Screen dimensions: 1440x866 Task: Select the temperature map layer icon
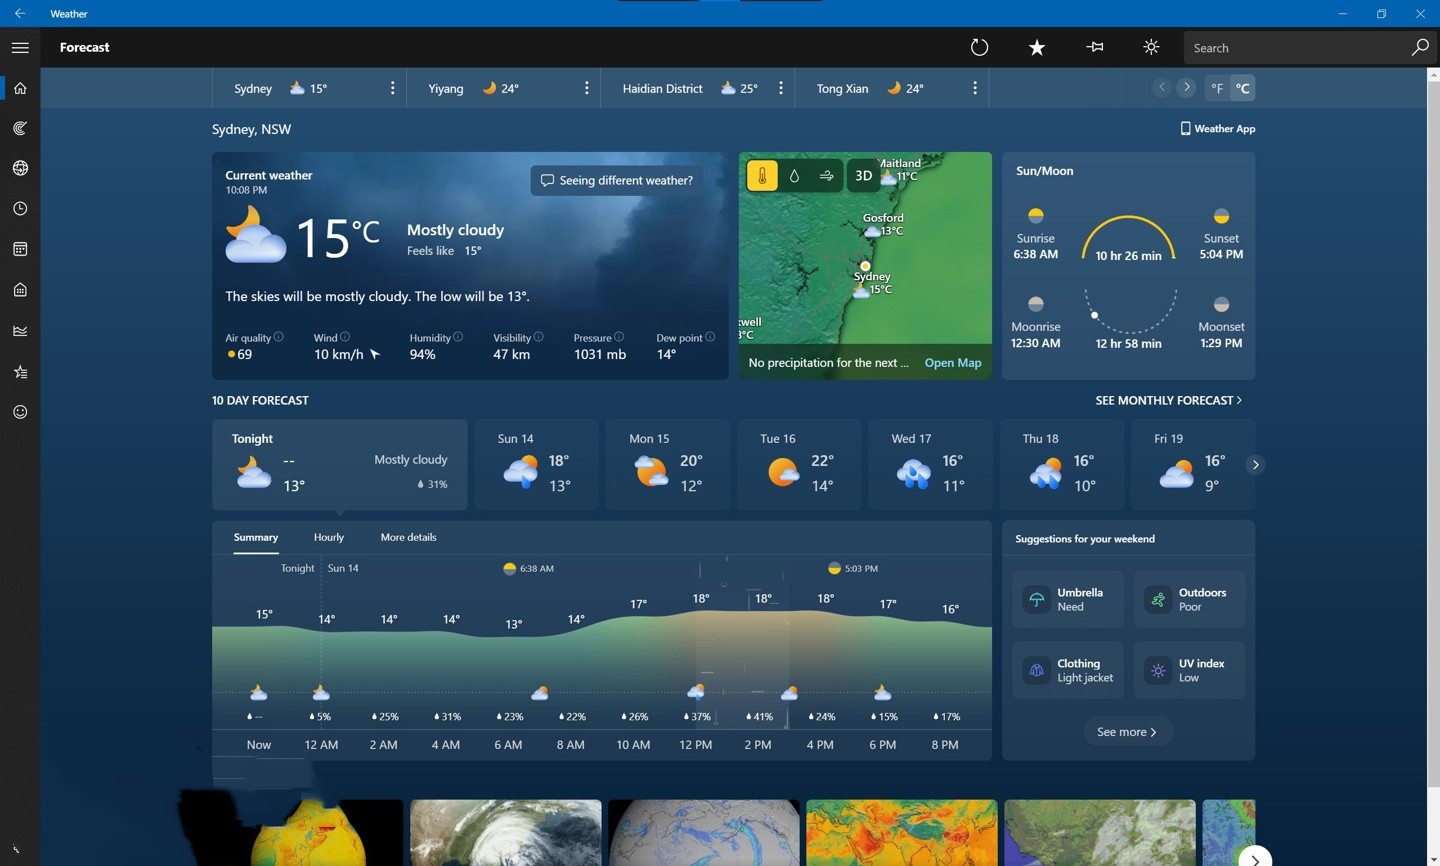click(762, 176)
